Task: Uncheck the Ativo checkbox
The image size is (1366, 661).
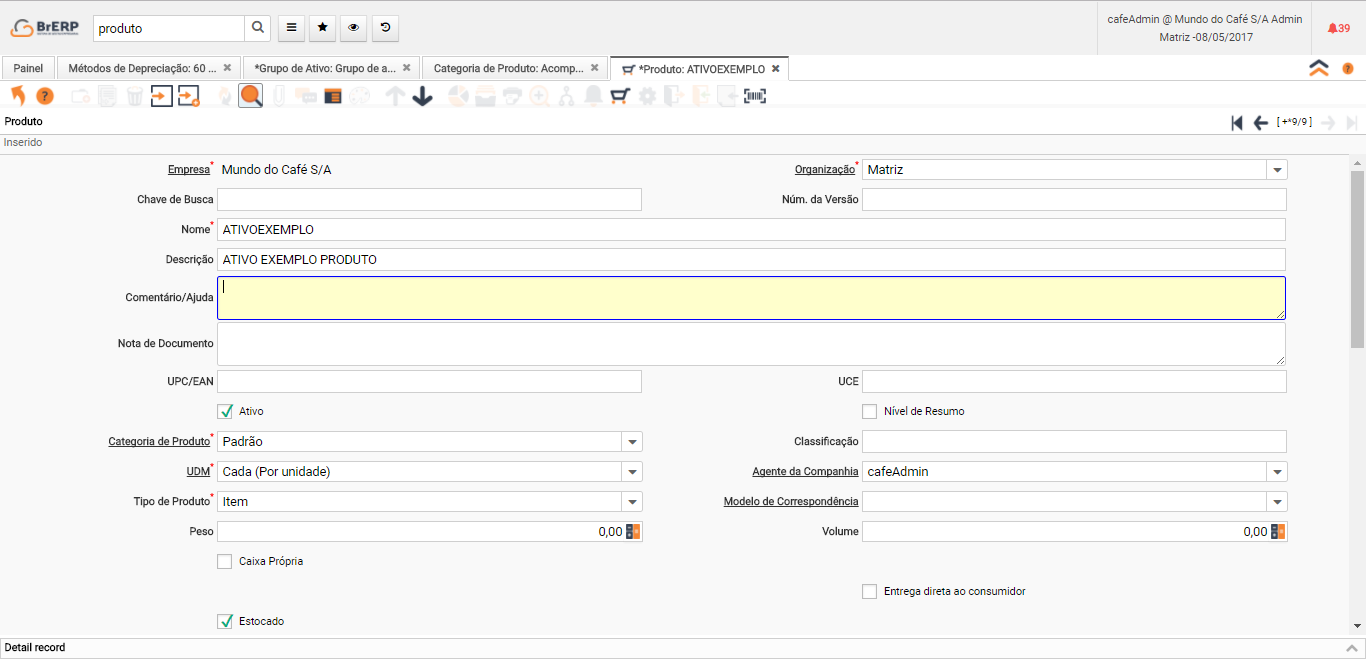Action: (225, 411)
